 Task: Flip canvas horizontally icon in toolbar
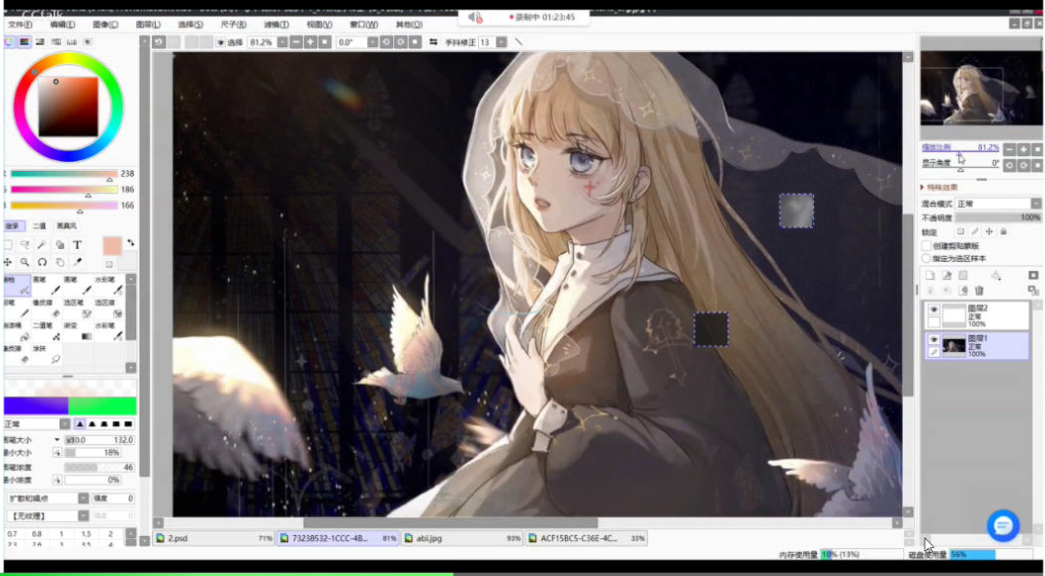(x=433, y=42)
